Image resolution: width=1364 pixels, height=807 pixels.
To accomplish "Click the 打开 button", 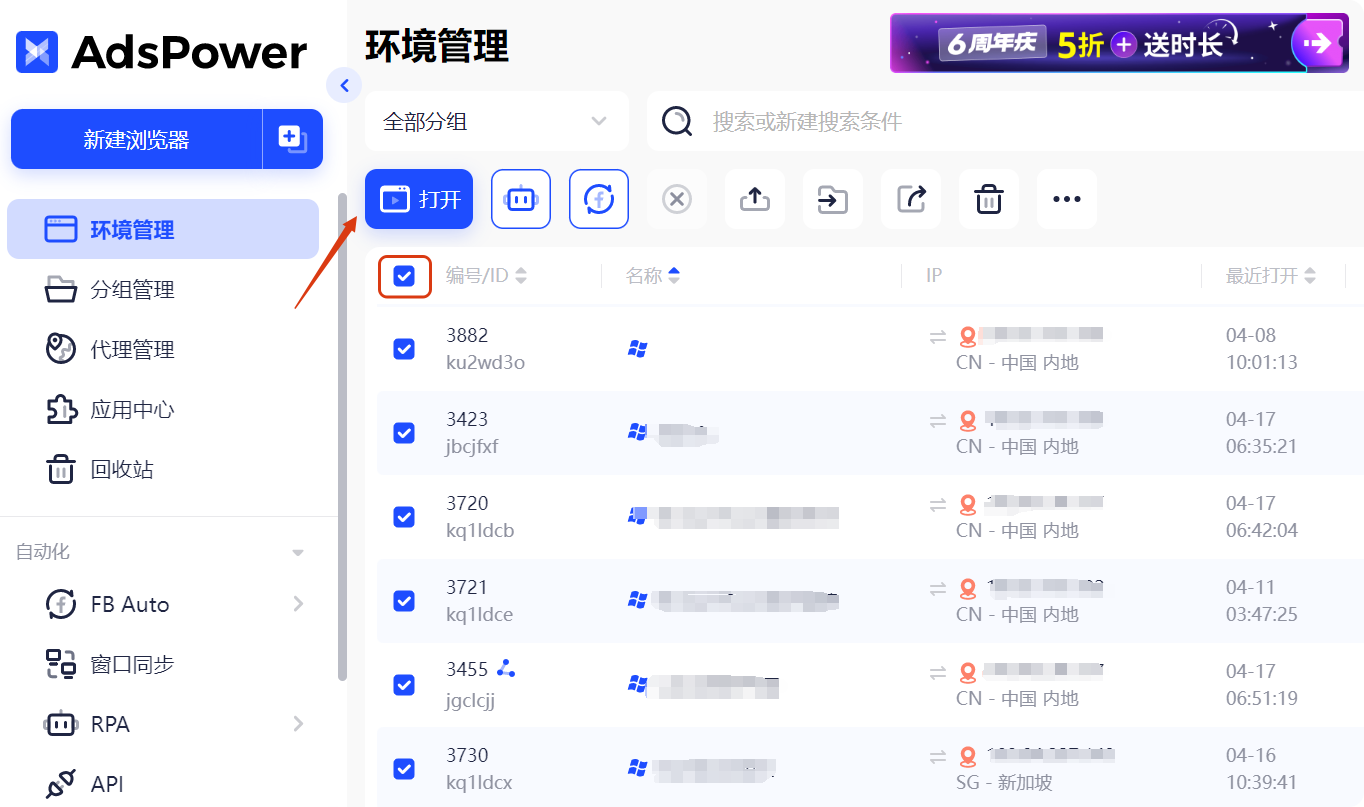I will click(419, 199).
